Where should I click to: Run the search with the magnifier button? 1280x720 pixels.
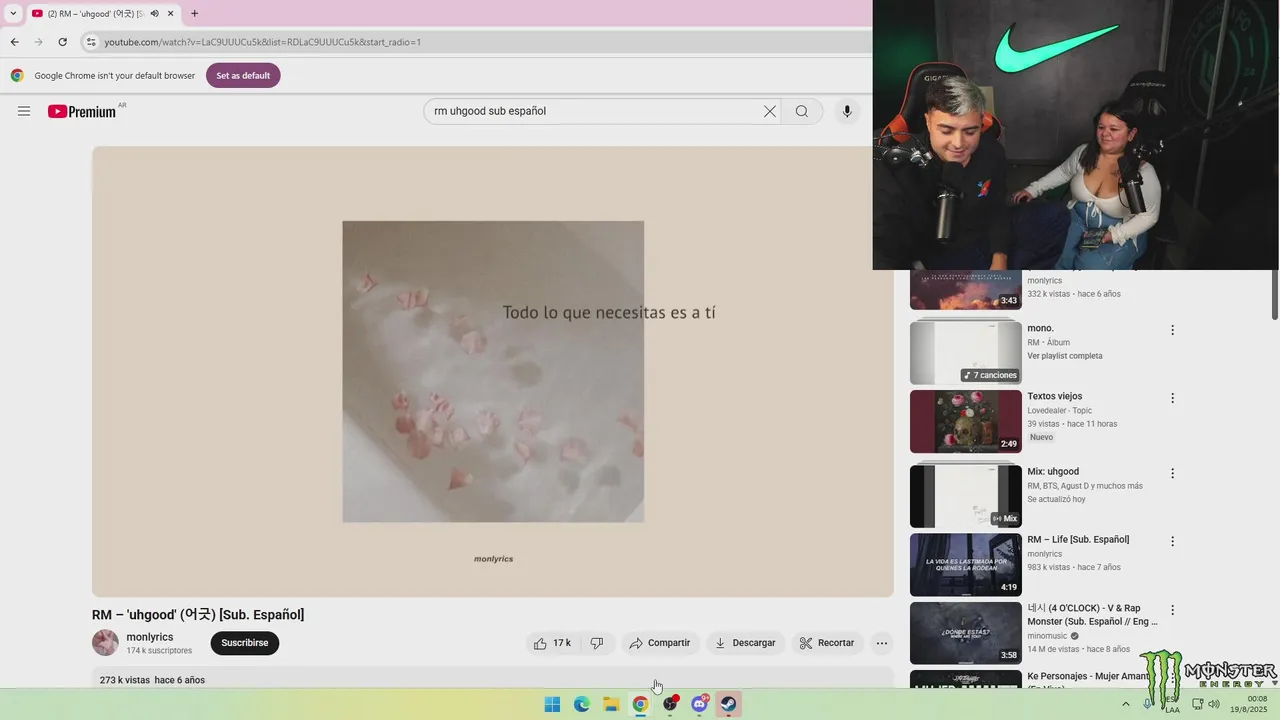(x=802, y=111)
